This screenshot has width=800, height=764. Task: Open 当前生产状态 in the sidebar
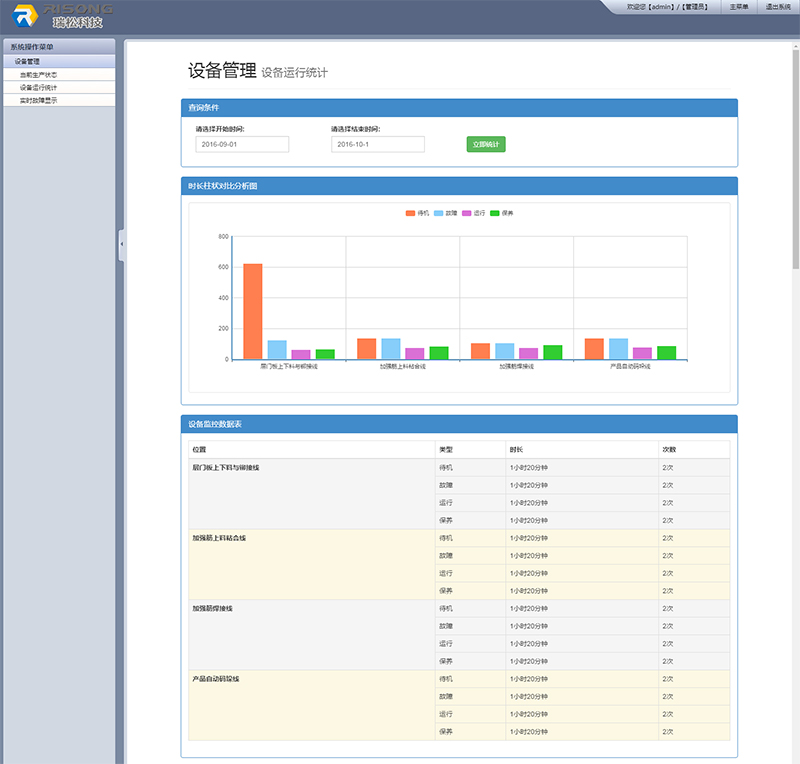[59, 75]
